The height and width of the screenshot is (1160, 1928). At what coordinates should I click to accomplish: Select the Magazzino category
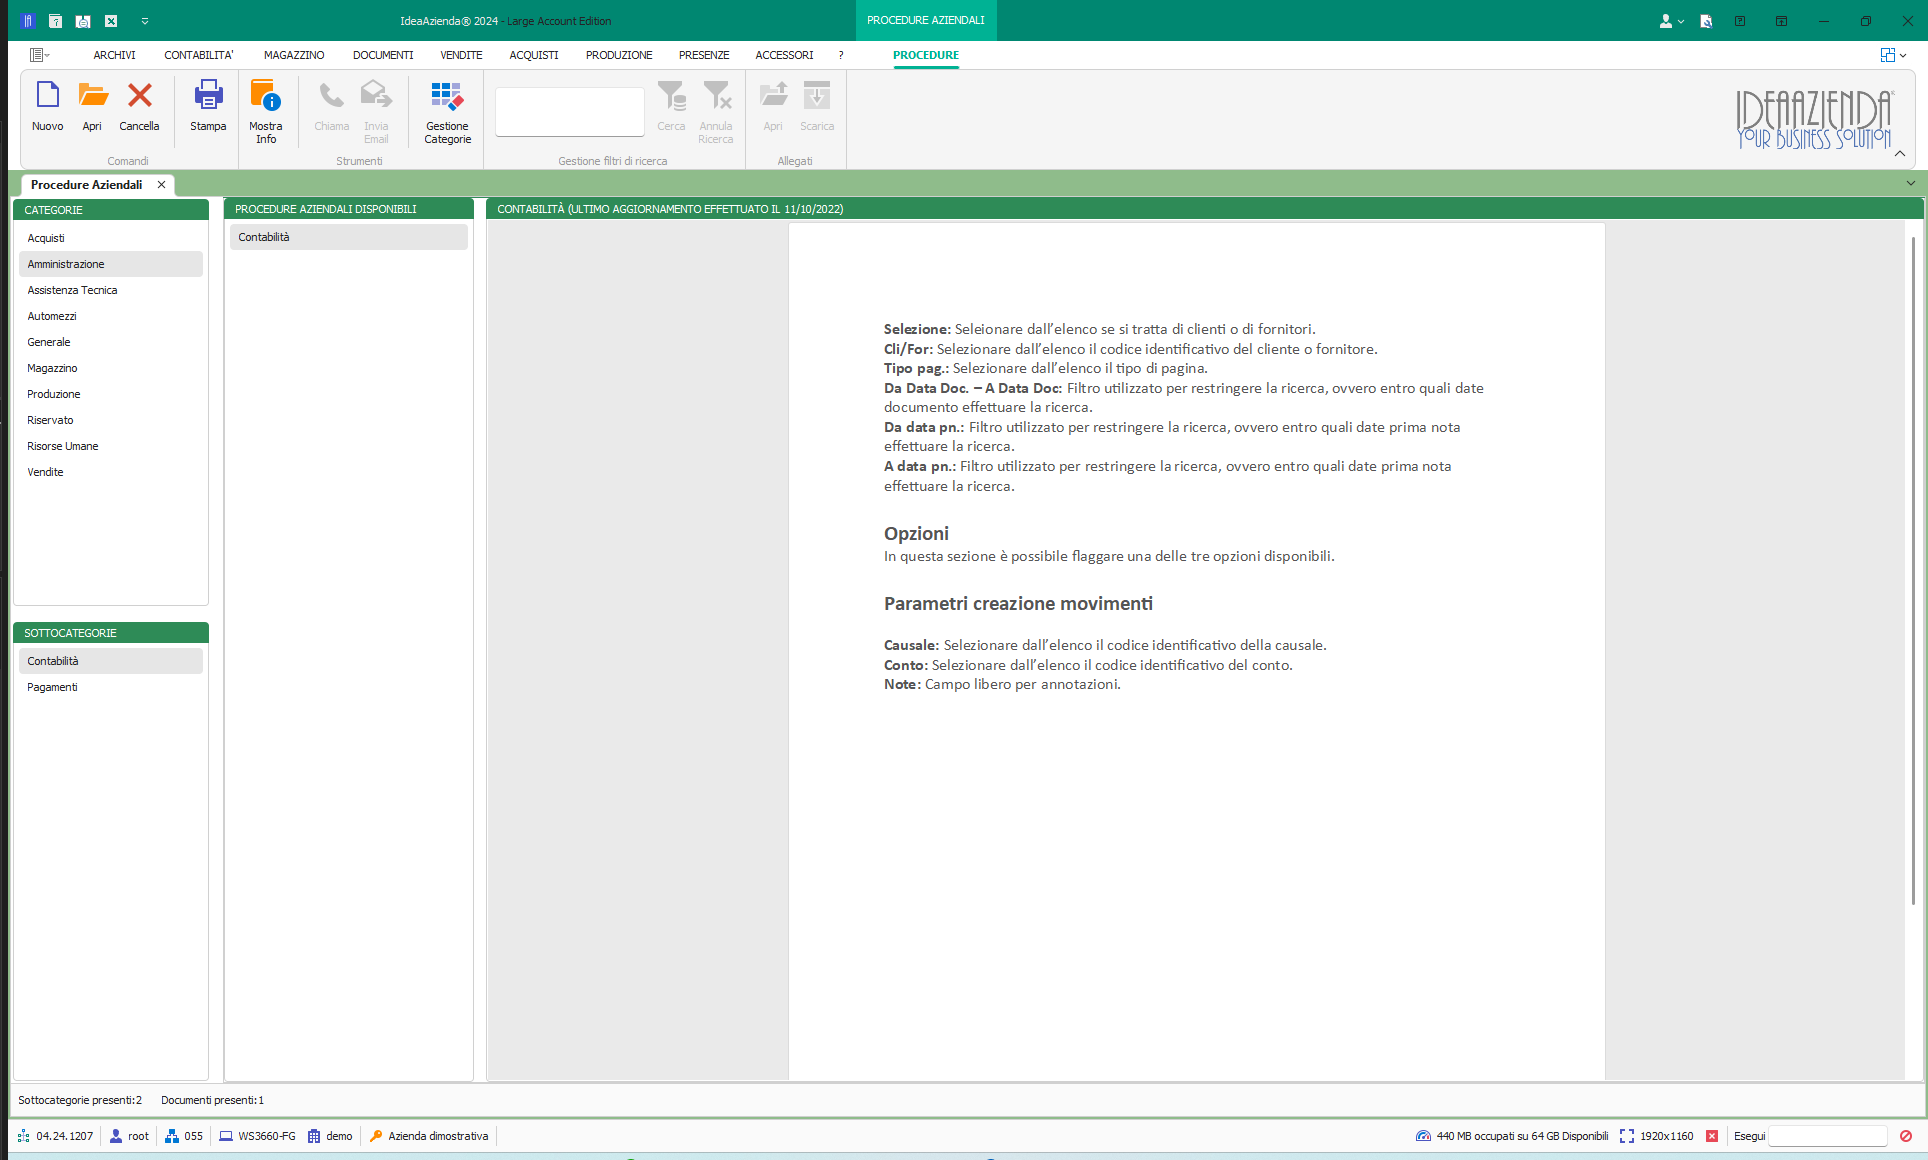click(x=111, y=368)
